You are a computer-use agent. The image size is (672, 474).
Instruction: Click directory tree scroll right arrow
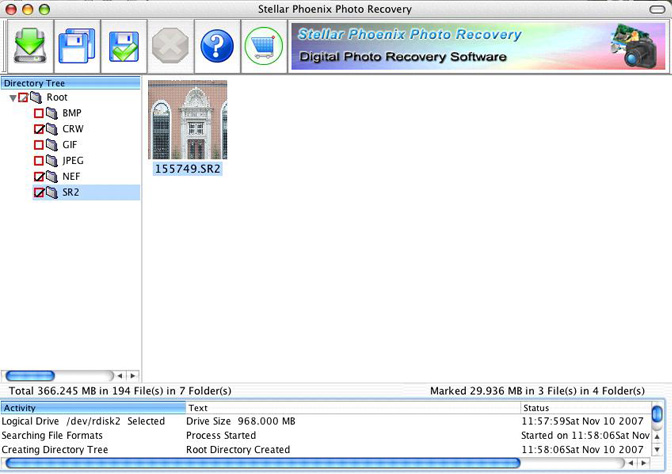click(x=133, y=376)
